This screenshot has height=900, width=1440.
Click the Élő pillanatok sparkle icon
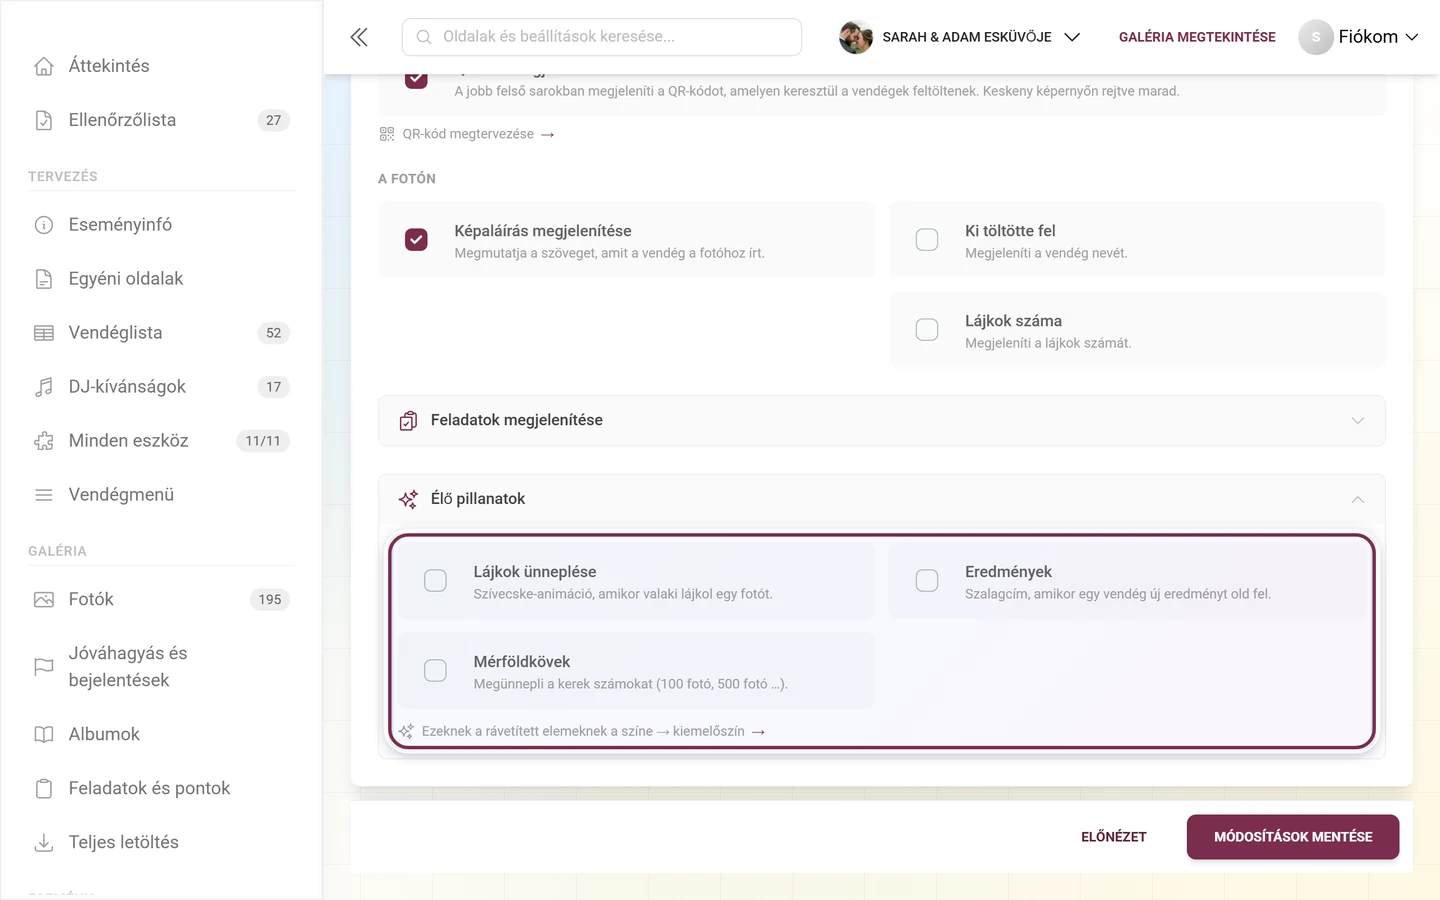click(408, 499)
